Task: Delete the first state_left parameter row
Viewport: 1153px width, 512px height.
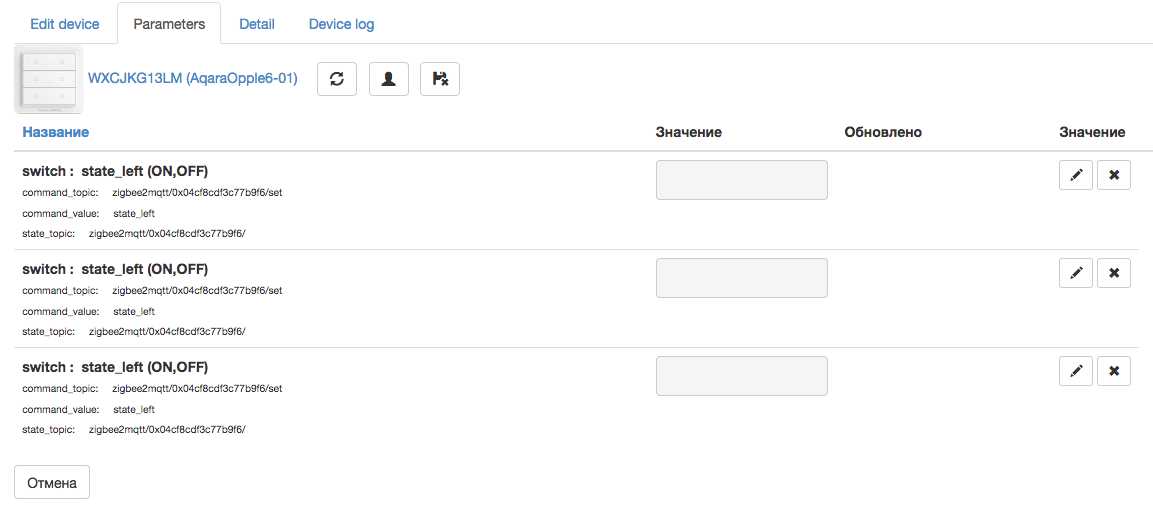Action: point(1114,175)
